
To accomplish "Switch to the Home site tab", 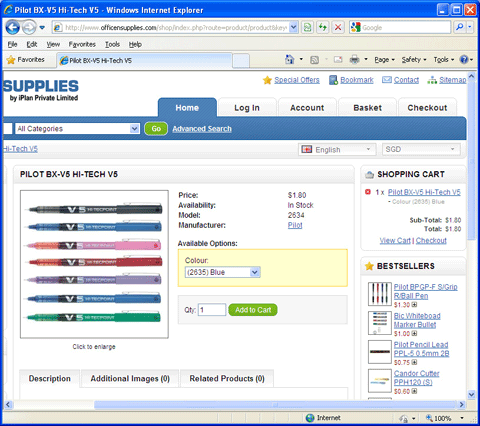I will click(187, 108).
